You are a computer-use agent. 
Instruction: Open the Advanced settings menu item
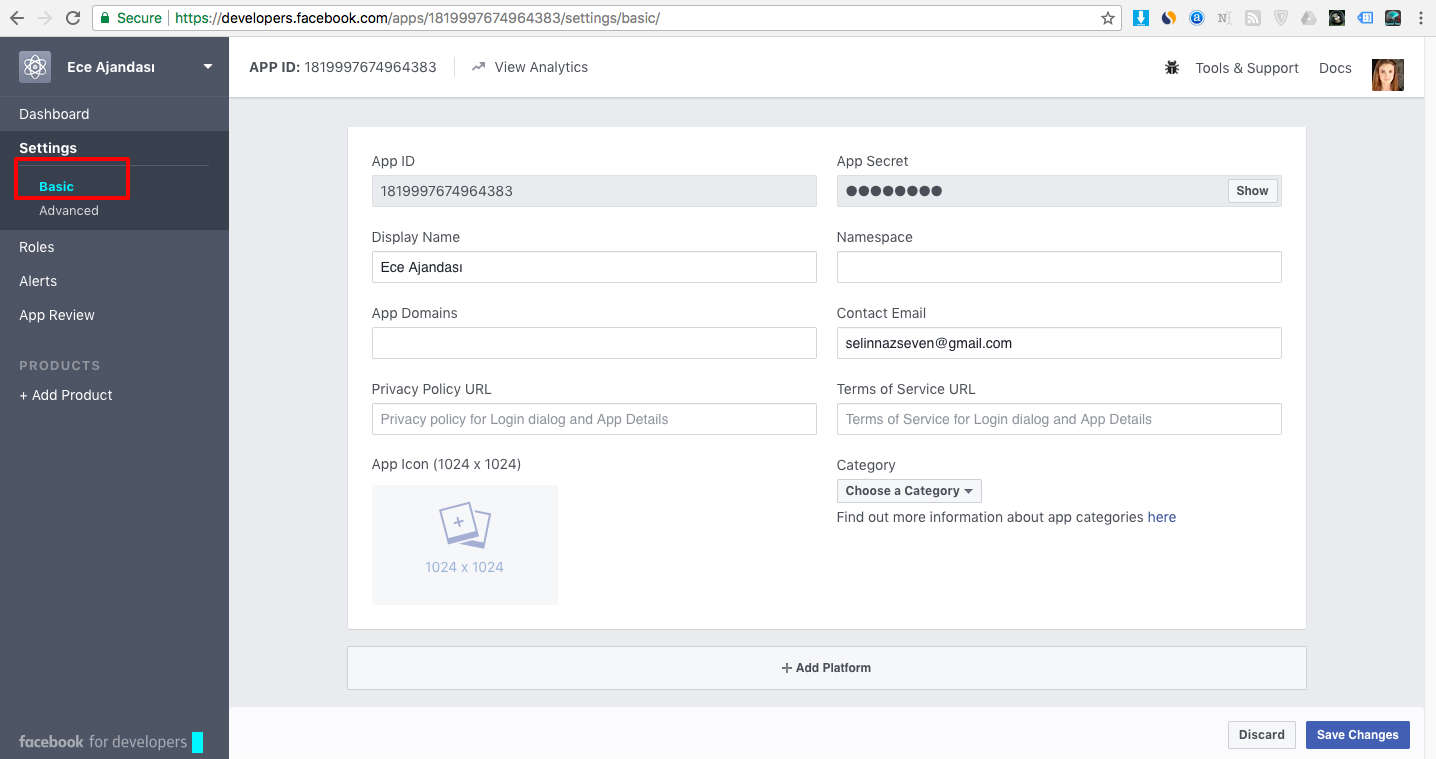pyautogui.click(x=69, y=211)
